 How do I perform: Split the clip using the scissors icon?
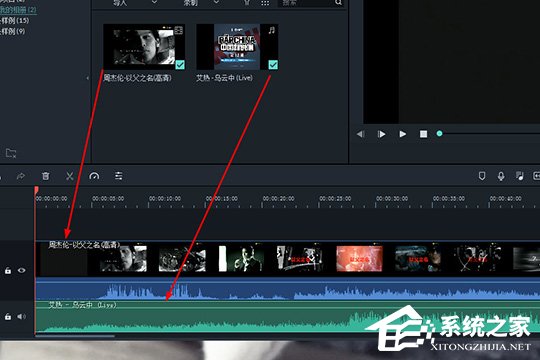pyautogui.click(x=70, y=176)
